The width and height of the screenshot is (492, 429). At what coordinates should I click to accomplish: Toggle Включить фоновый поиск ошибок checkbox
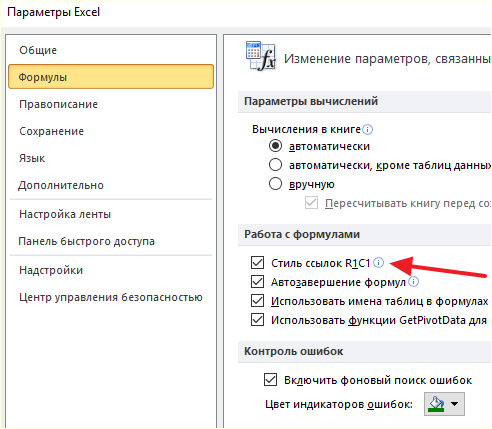click(x=270, y=380)
